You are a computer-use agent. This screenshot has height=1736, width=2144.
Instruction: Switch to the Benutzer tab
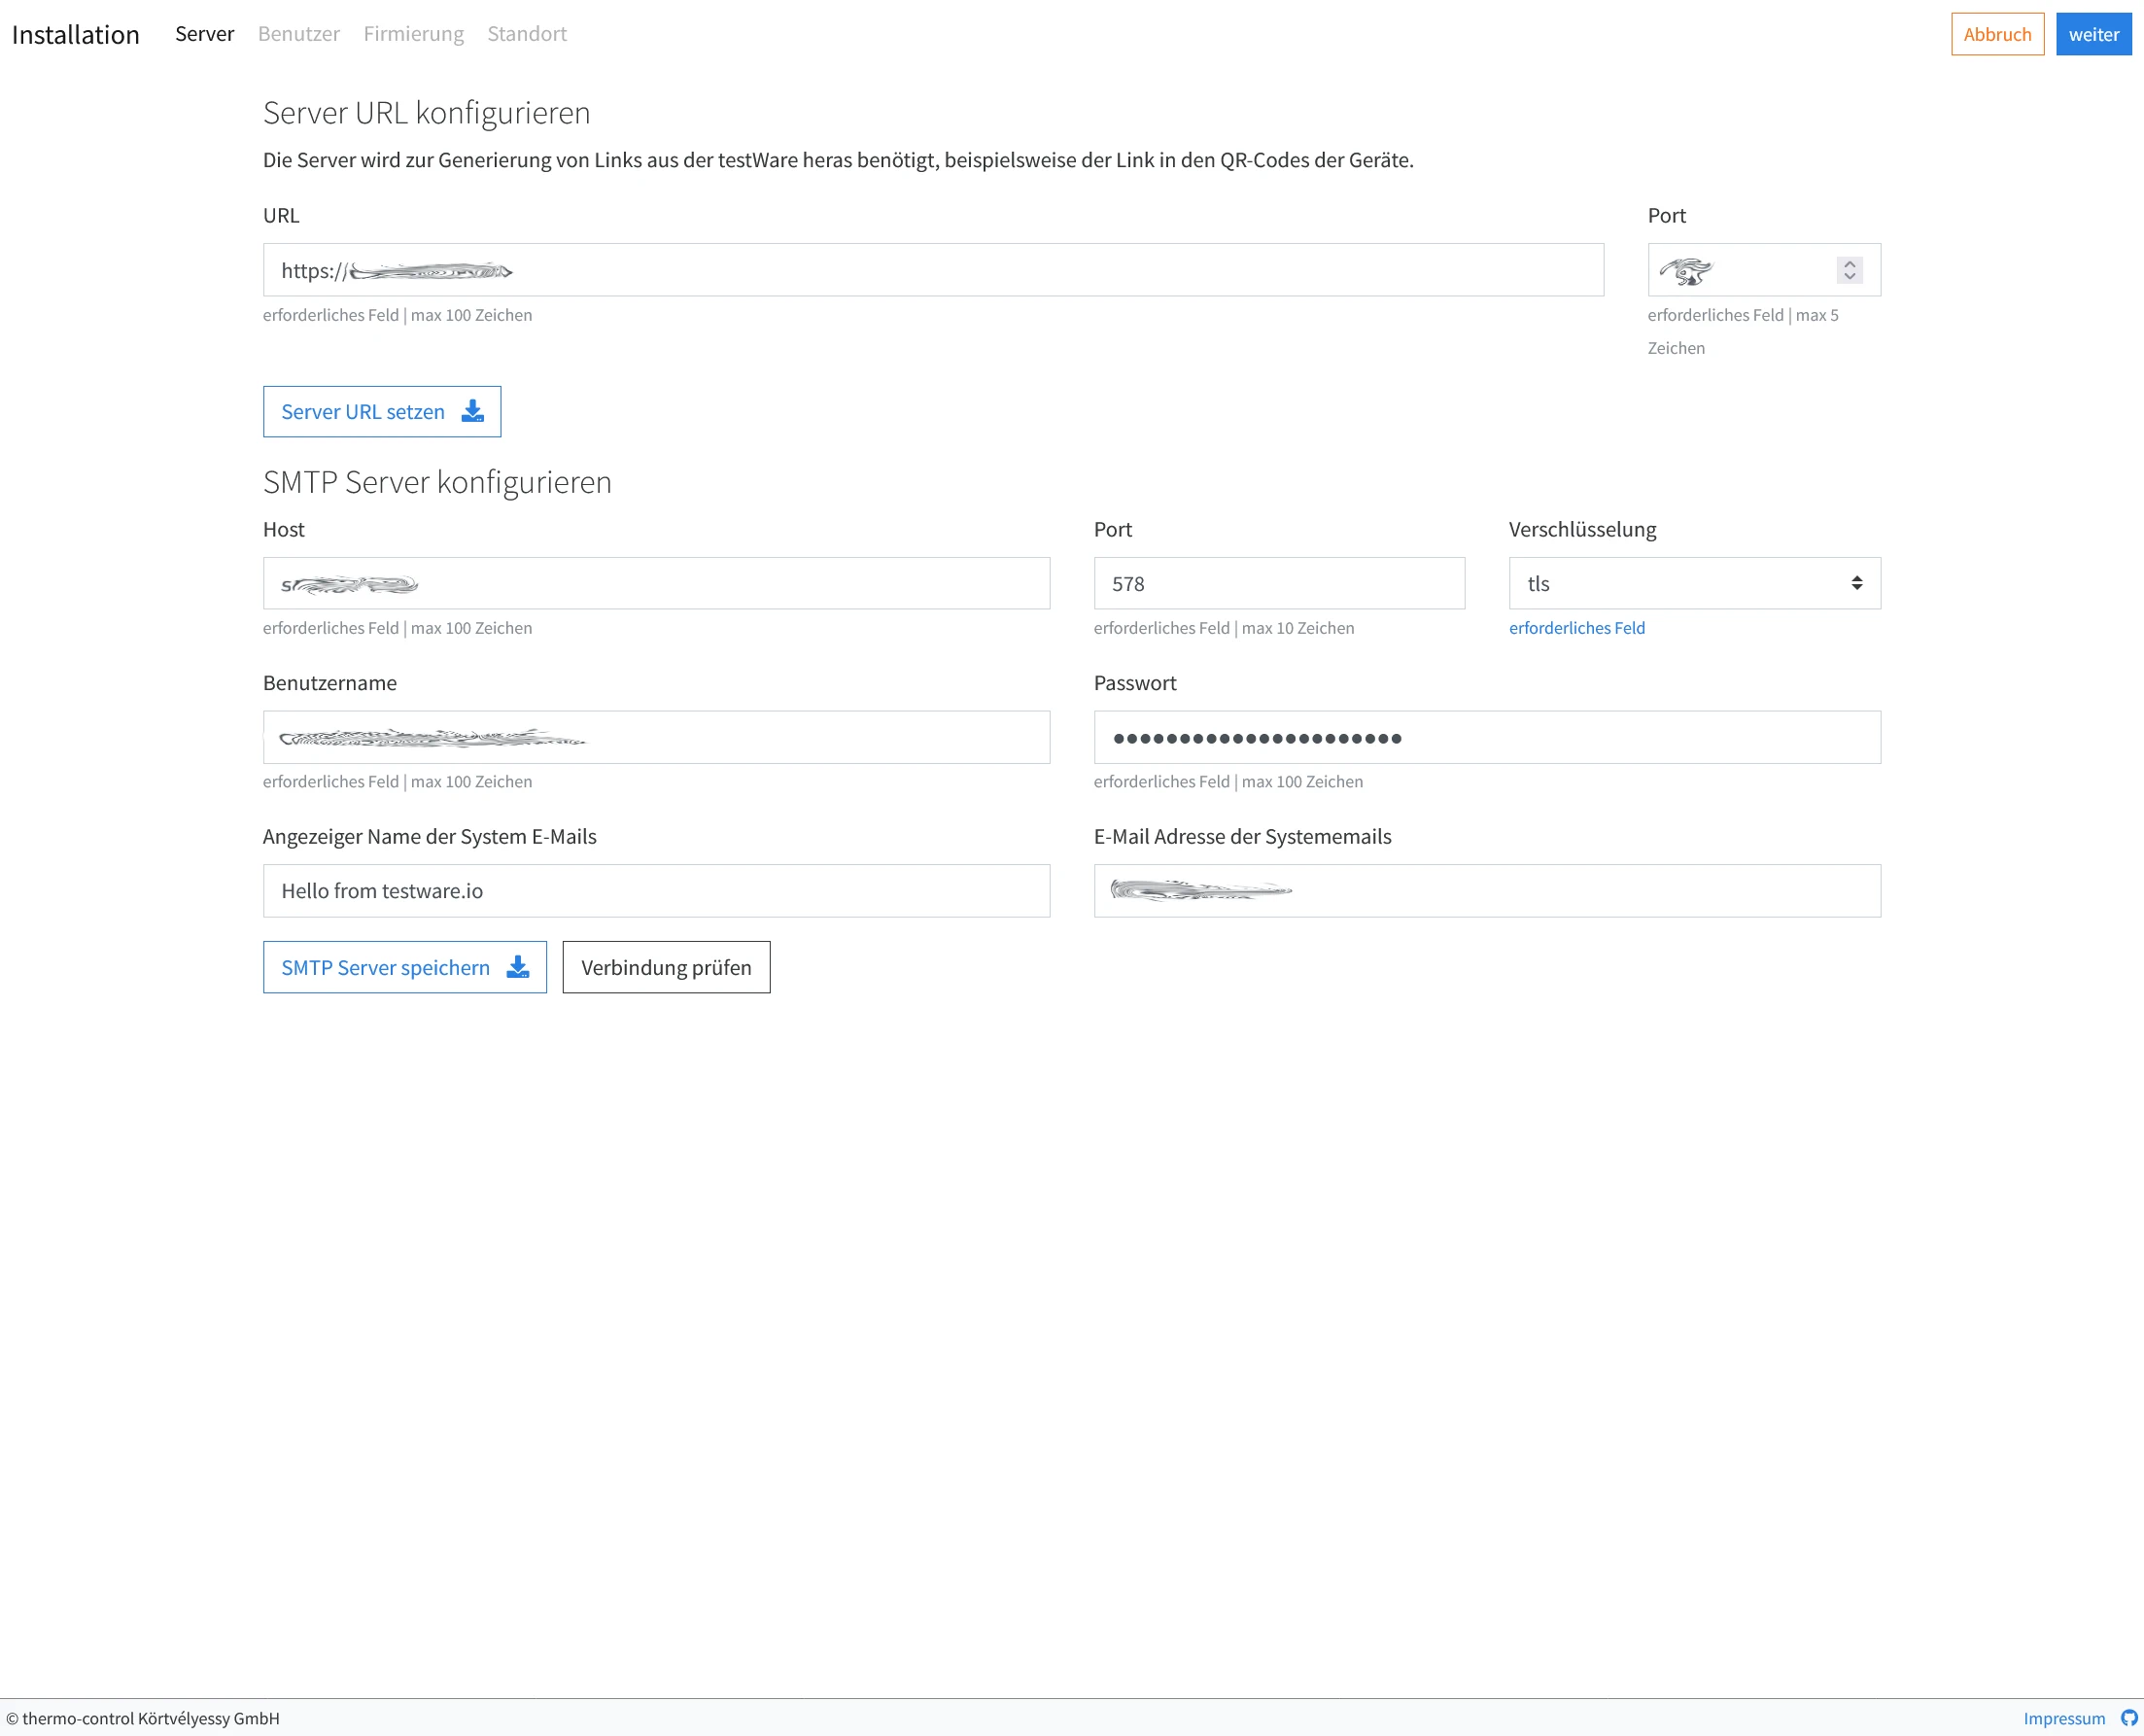298,33
